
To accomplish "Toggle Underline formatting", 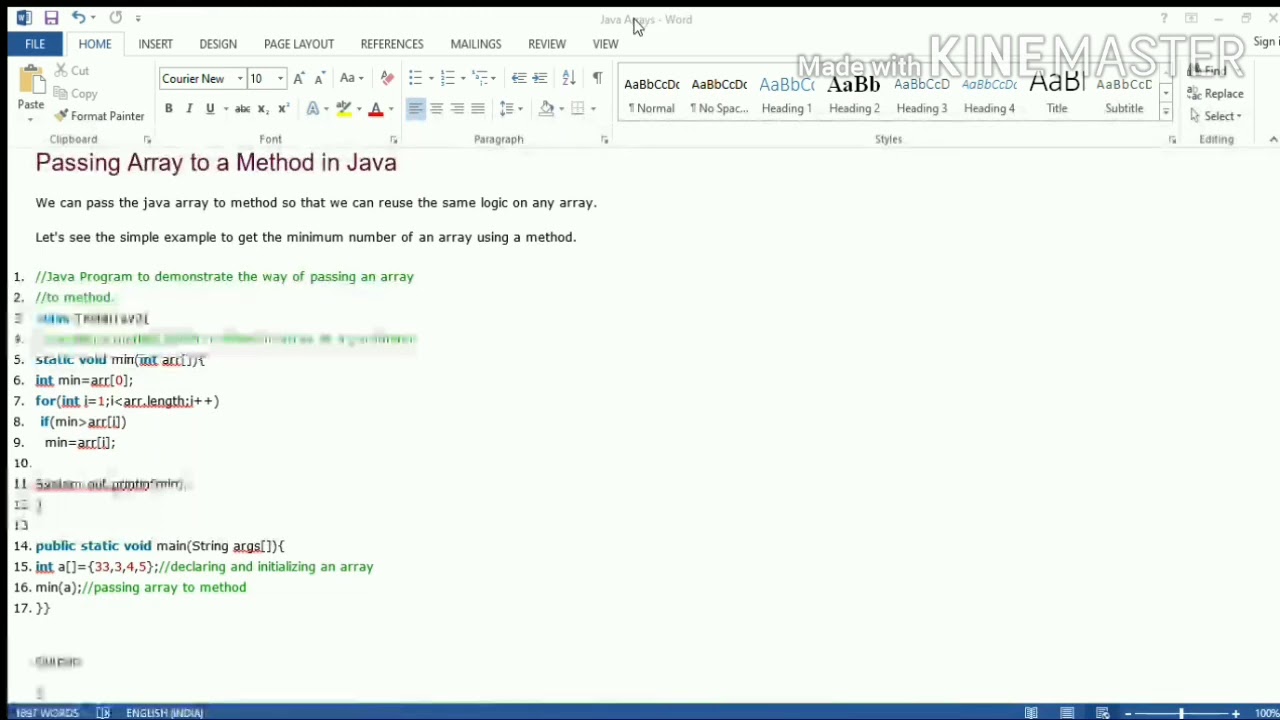I will [x=210, y=108].
